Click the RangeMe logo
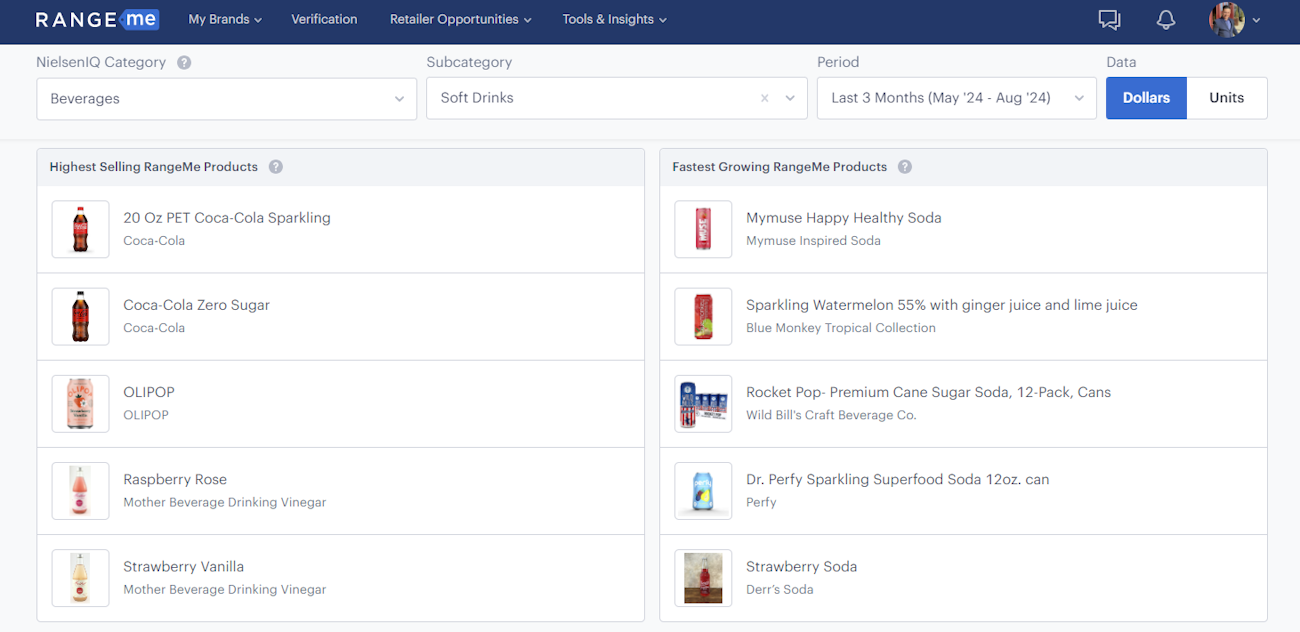This screenshot has height=632, width=1300. click(97, 20)
